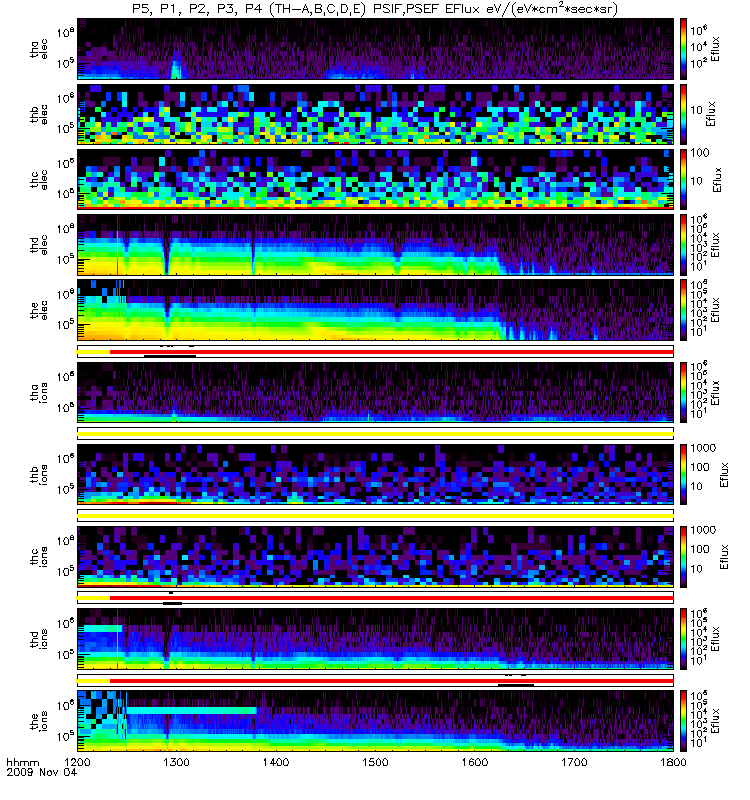Click the 'thd elec' y-axis label
This screenshot has height=800, width=750.
pyautogui.click(x=39, y=245)
